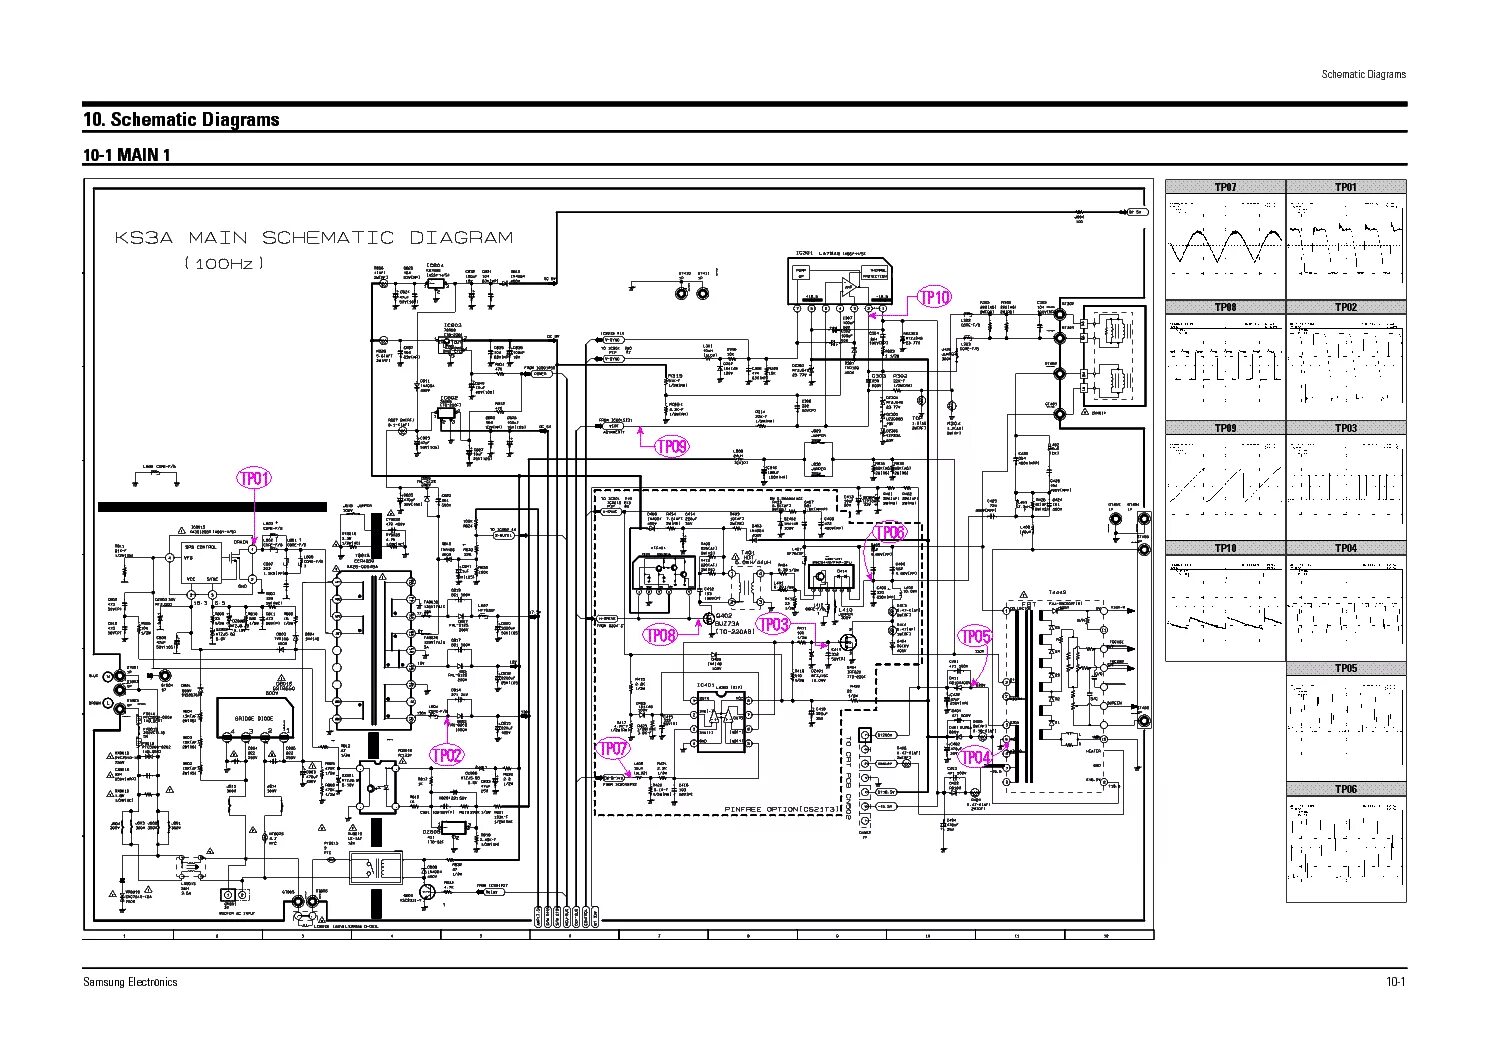Image resolution: width=1489 pixels, height=1053 pixels.
Task: Click the '10-1 MAIN 1' subheading
Action: (127, 155)
